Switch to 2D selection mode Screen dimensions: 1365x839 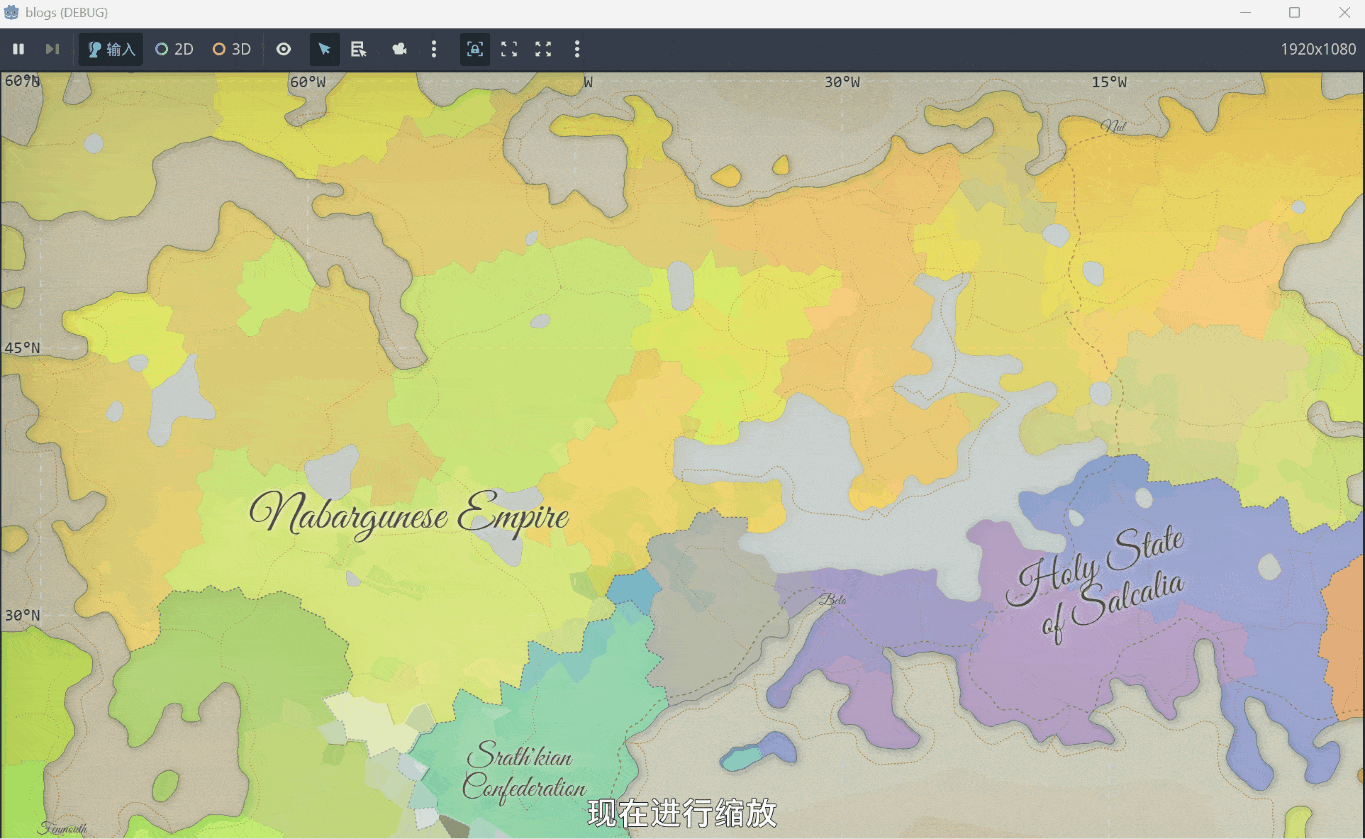[x=174, y=49]
